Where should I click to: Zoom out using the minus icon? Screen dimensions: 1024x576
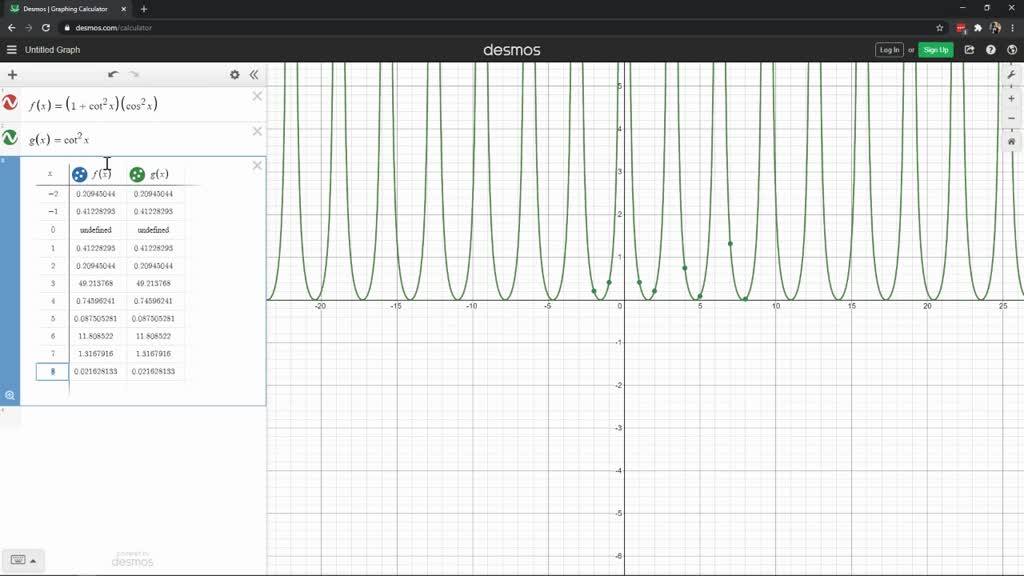point(1011,119)
